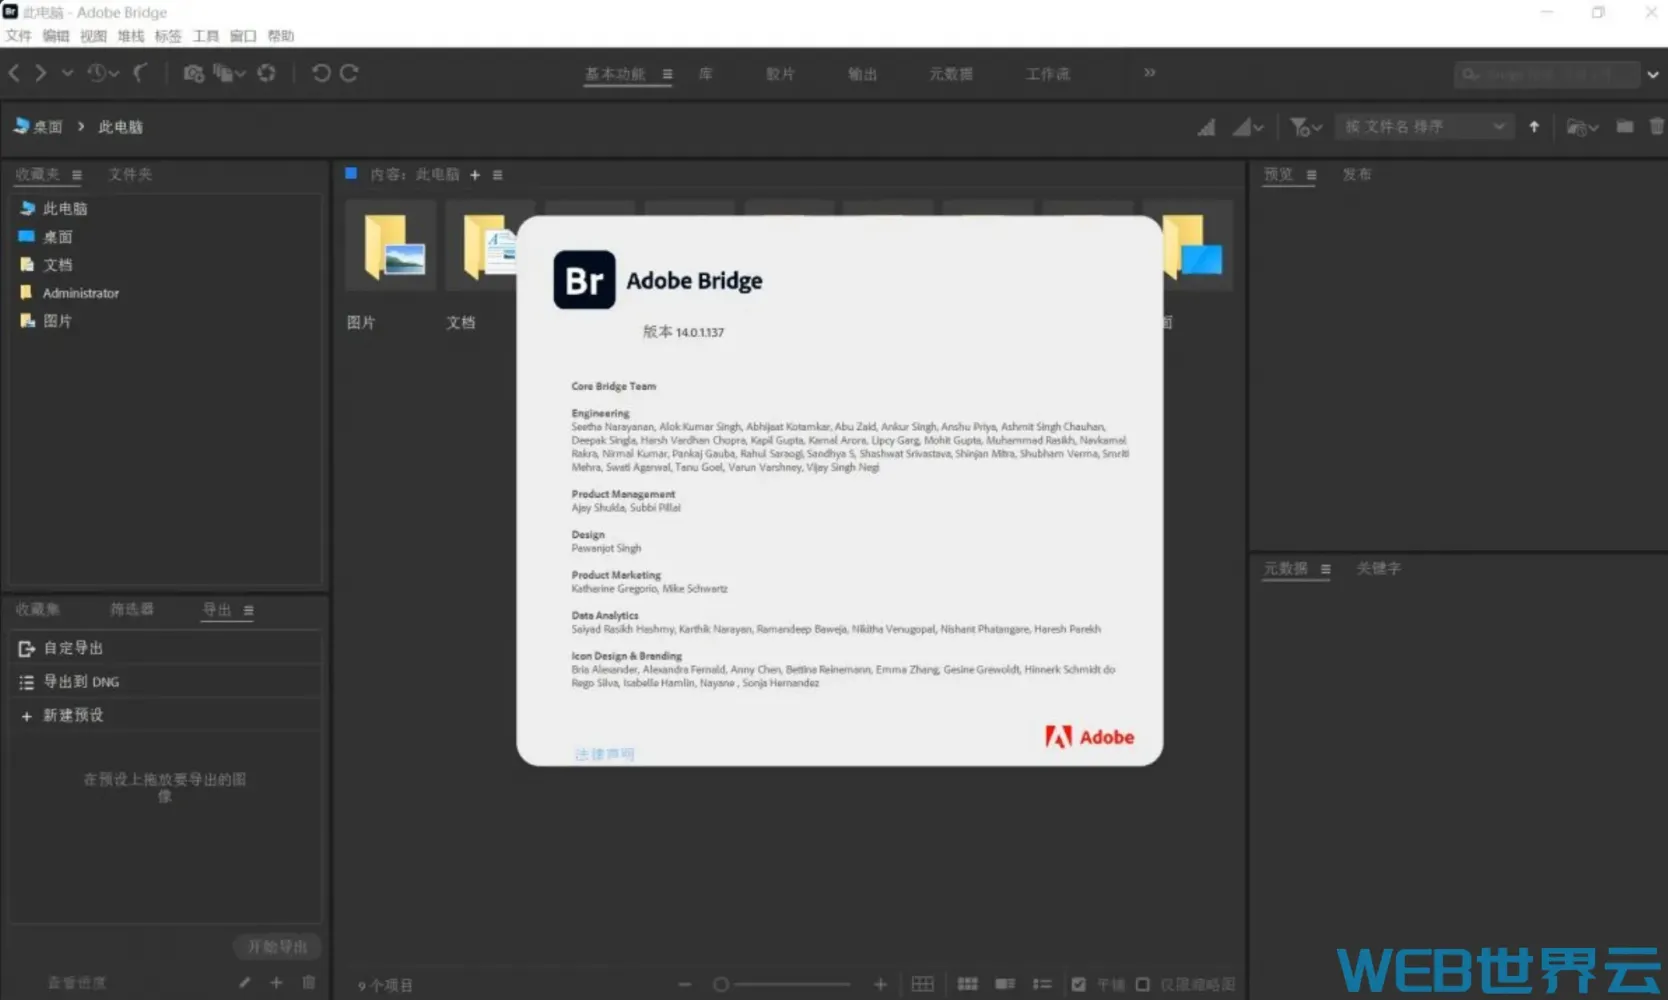Screen dimensions: 1668x1000
Task: Increase thumbnail size plus button
Action: click(880, 985)
